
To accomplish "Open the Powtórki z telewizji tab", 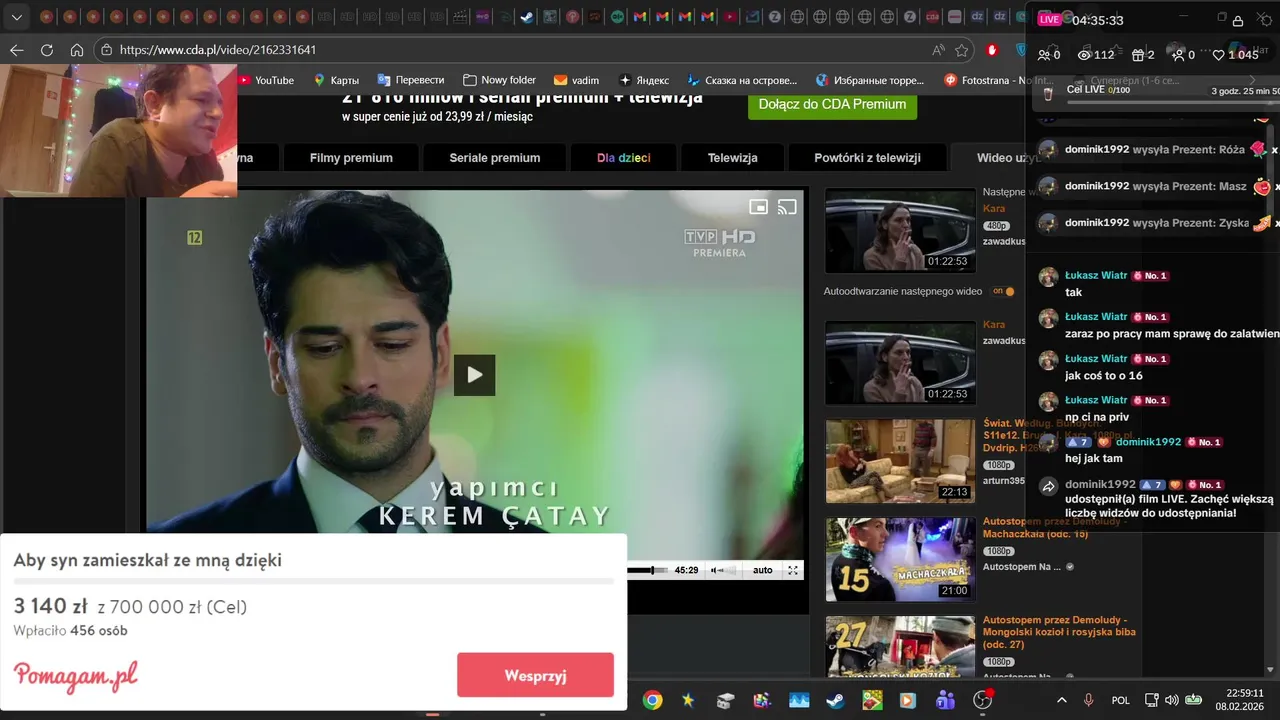I will click(x=866, y=158).
